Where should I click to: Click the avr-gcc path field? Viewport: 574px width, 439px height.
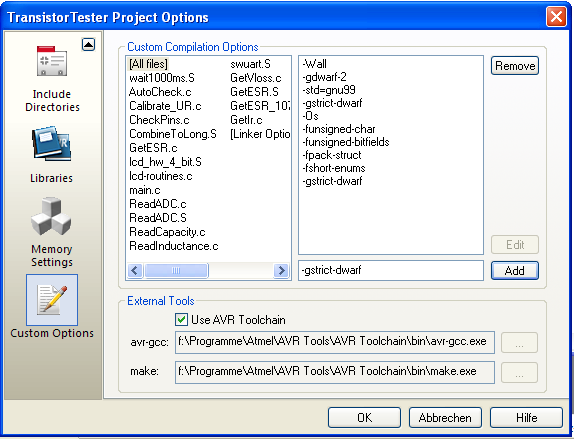[x=335, y=342]
